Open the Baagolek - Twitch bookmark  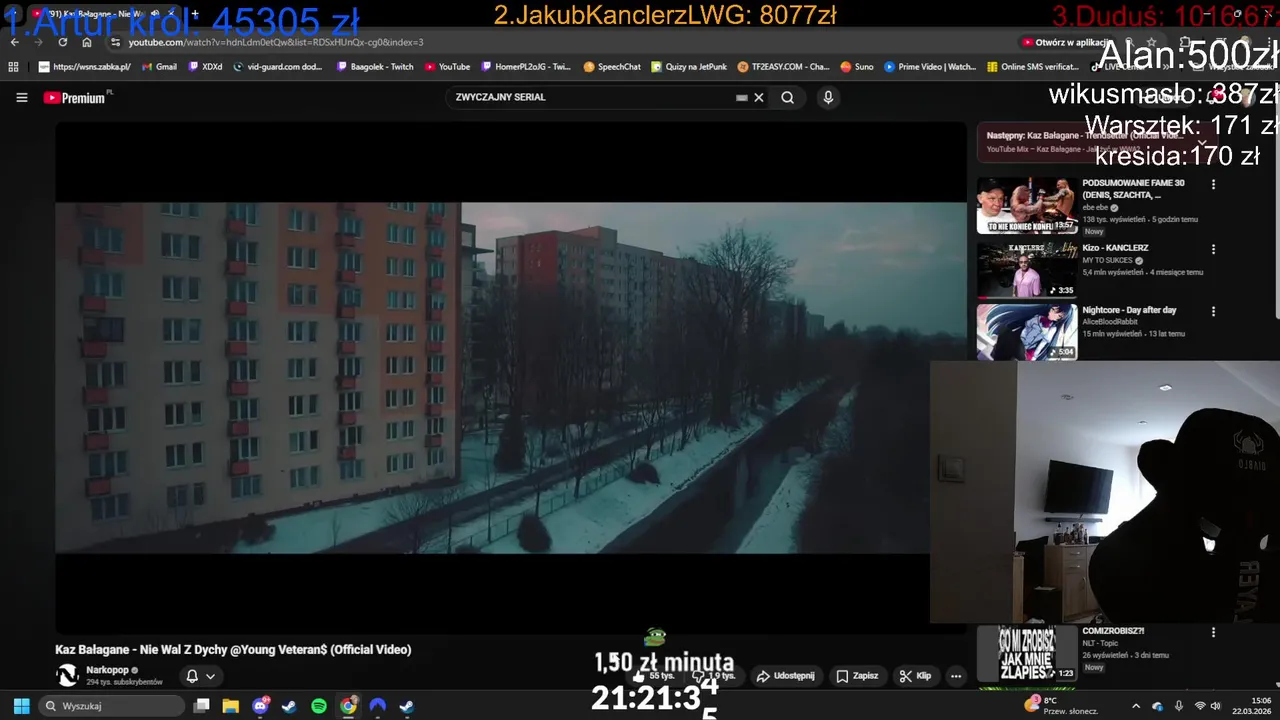click(375, 67)
